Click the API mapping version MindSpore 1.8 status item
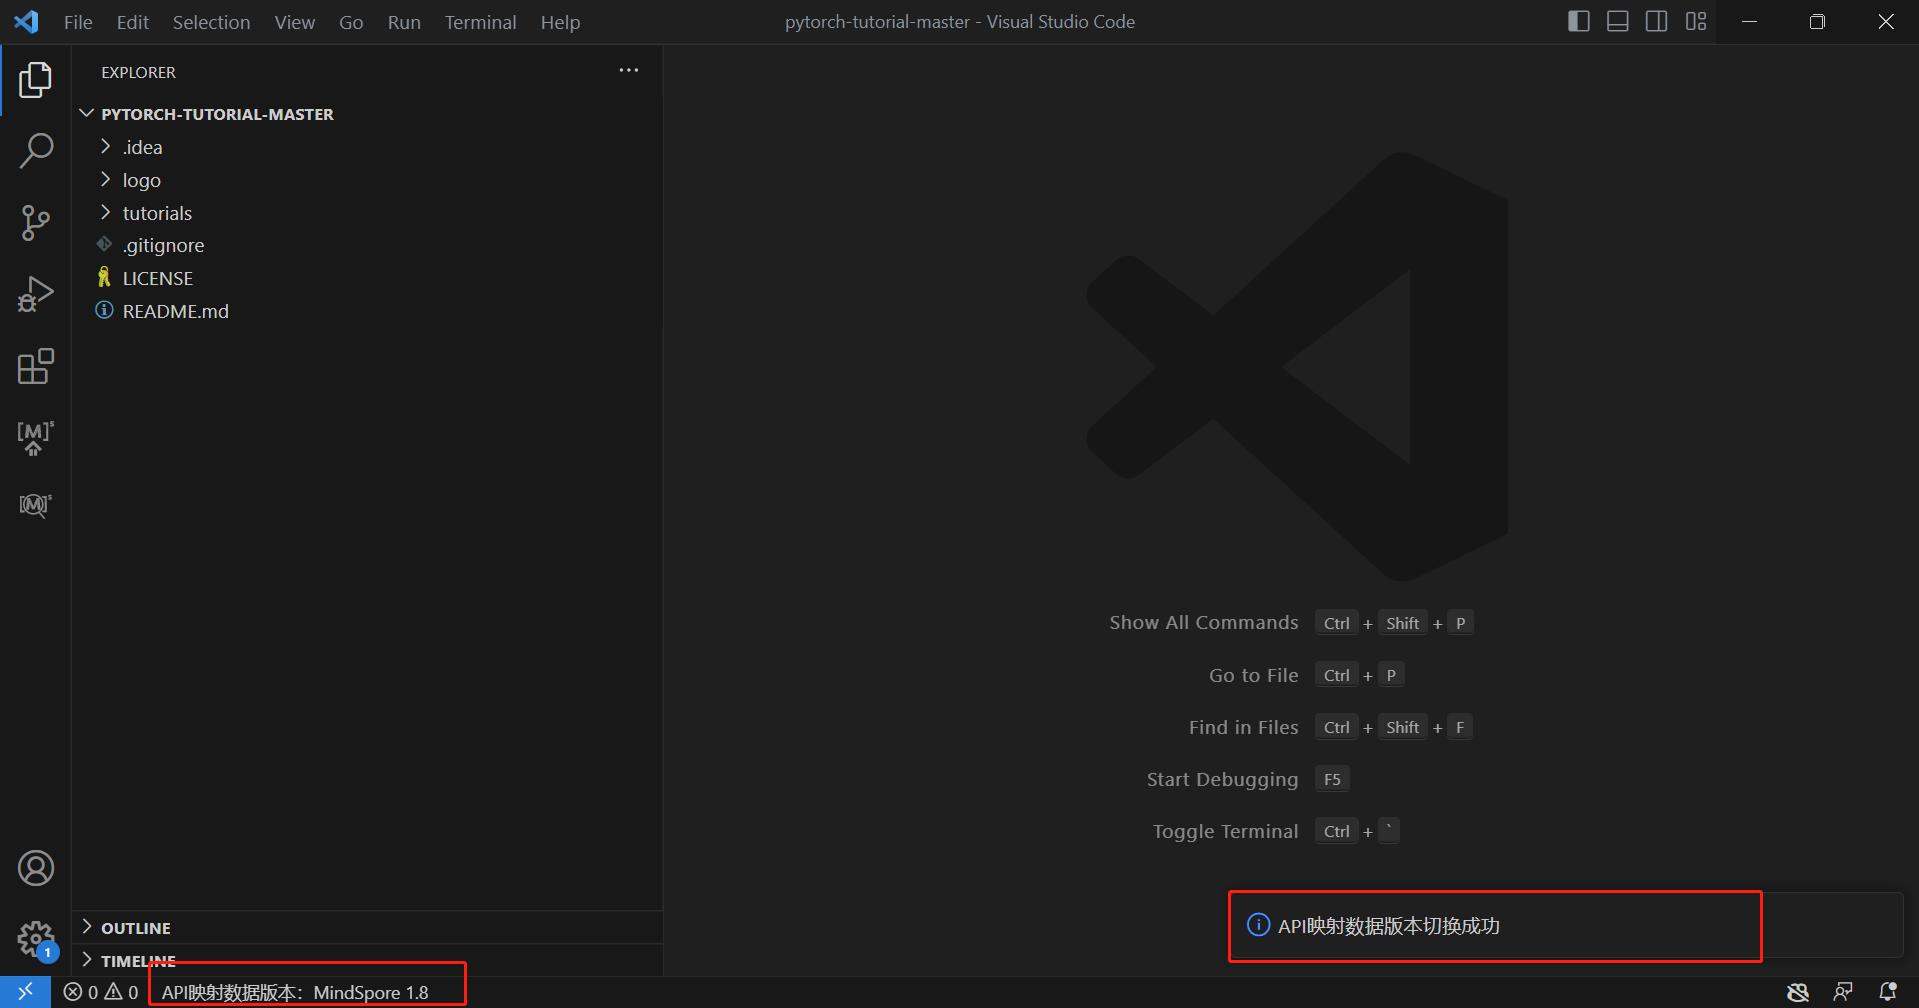The image size is (1919, 1008). coord(295,992)
